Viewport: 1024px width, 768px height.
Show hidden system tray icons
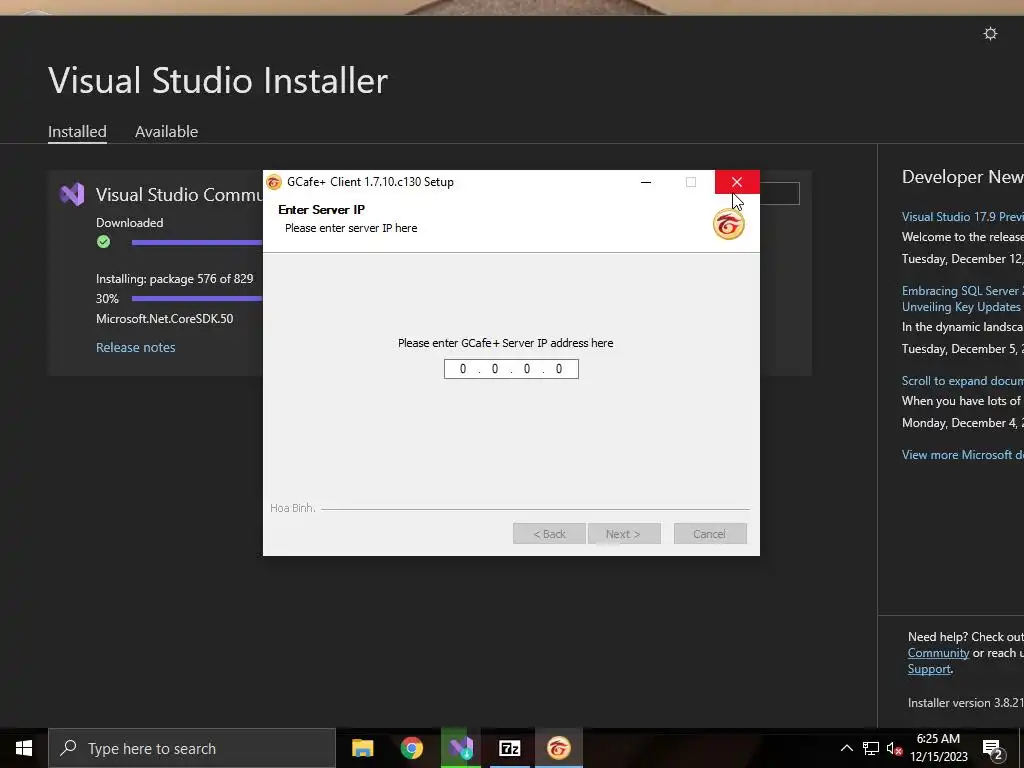pyautogui.click(x=846, y=748)
